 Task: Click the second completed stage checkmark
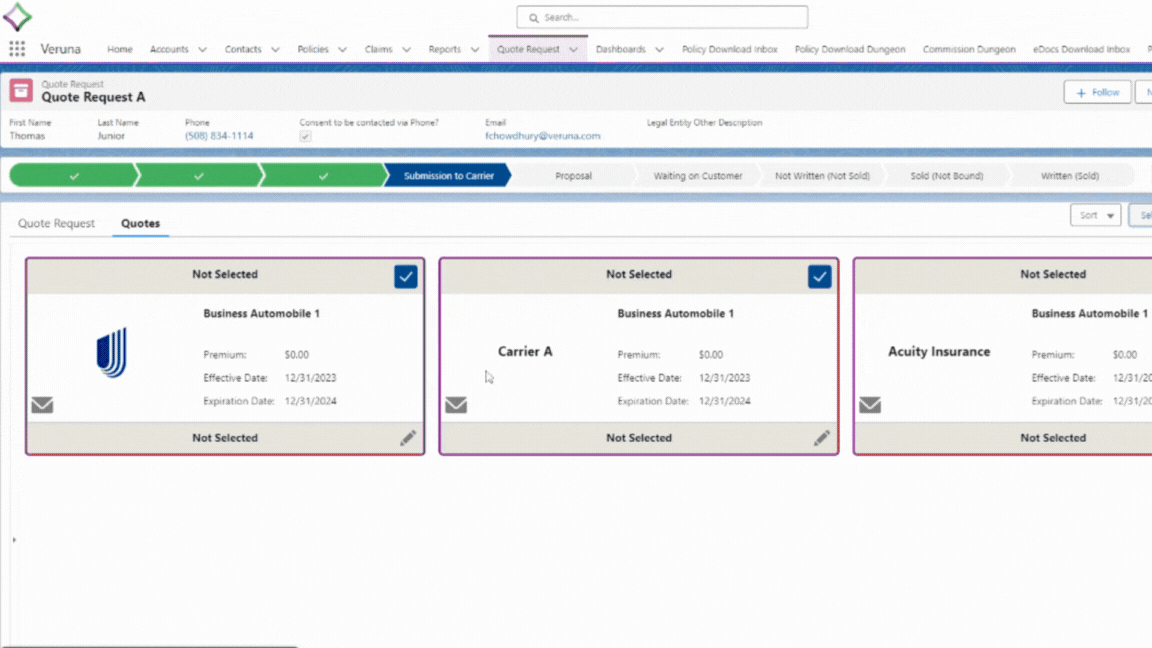pos(198,176)
